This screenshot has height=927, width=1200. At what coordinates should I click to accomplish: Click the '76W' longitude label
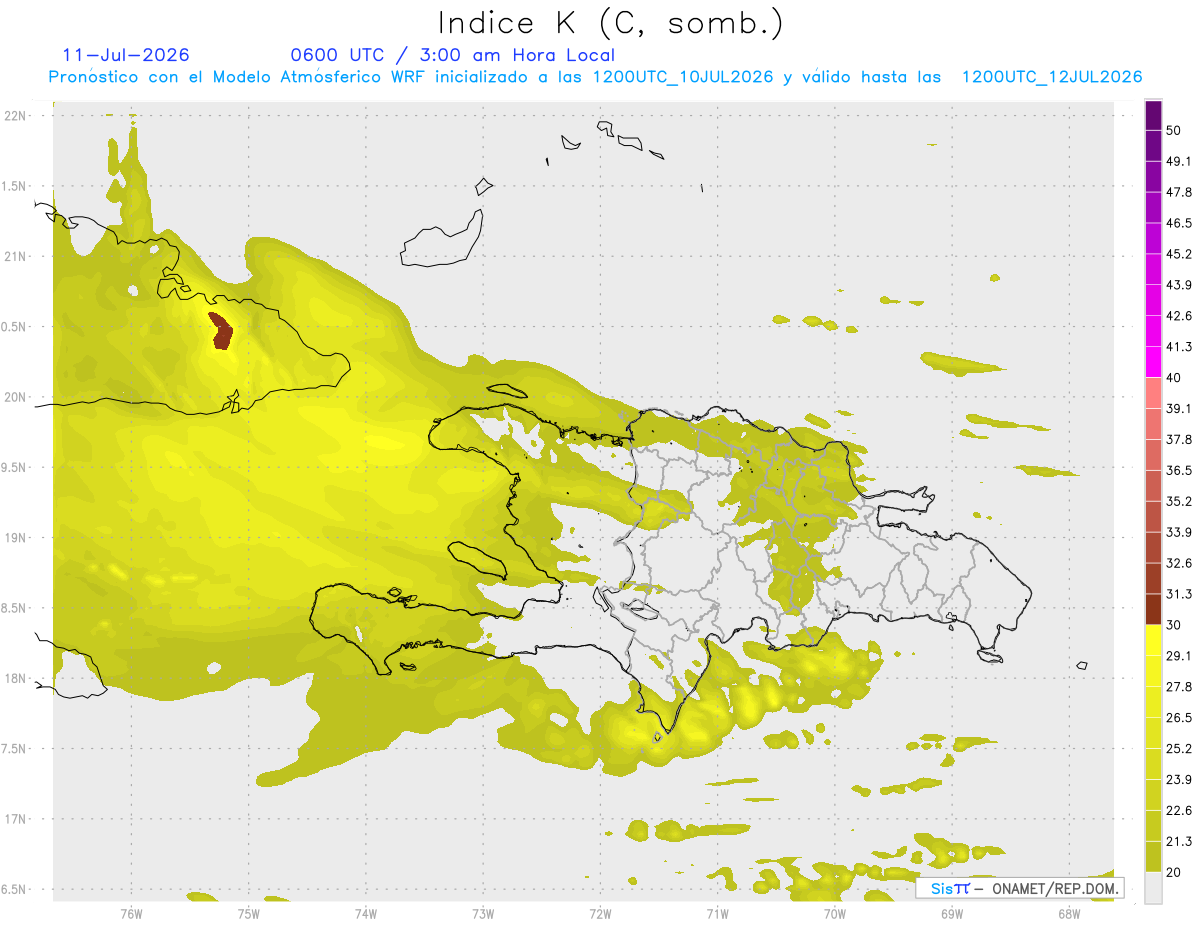(x=131, y=913)
